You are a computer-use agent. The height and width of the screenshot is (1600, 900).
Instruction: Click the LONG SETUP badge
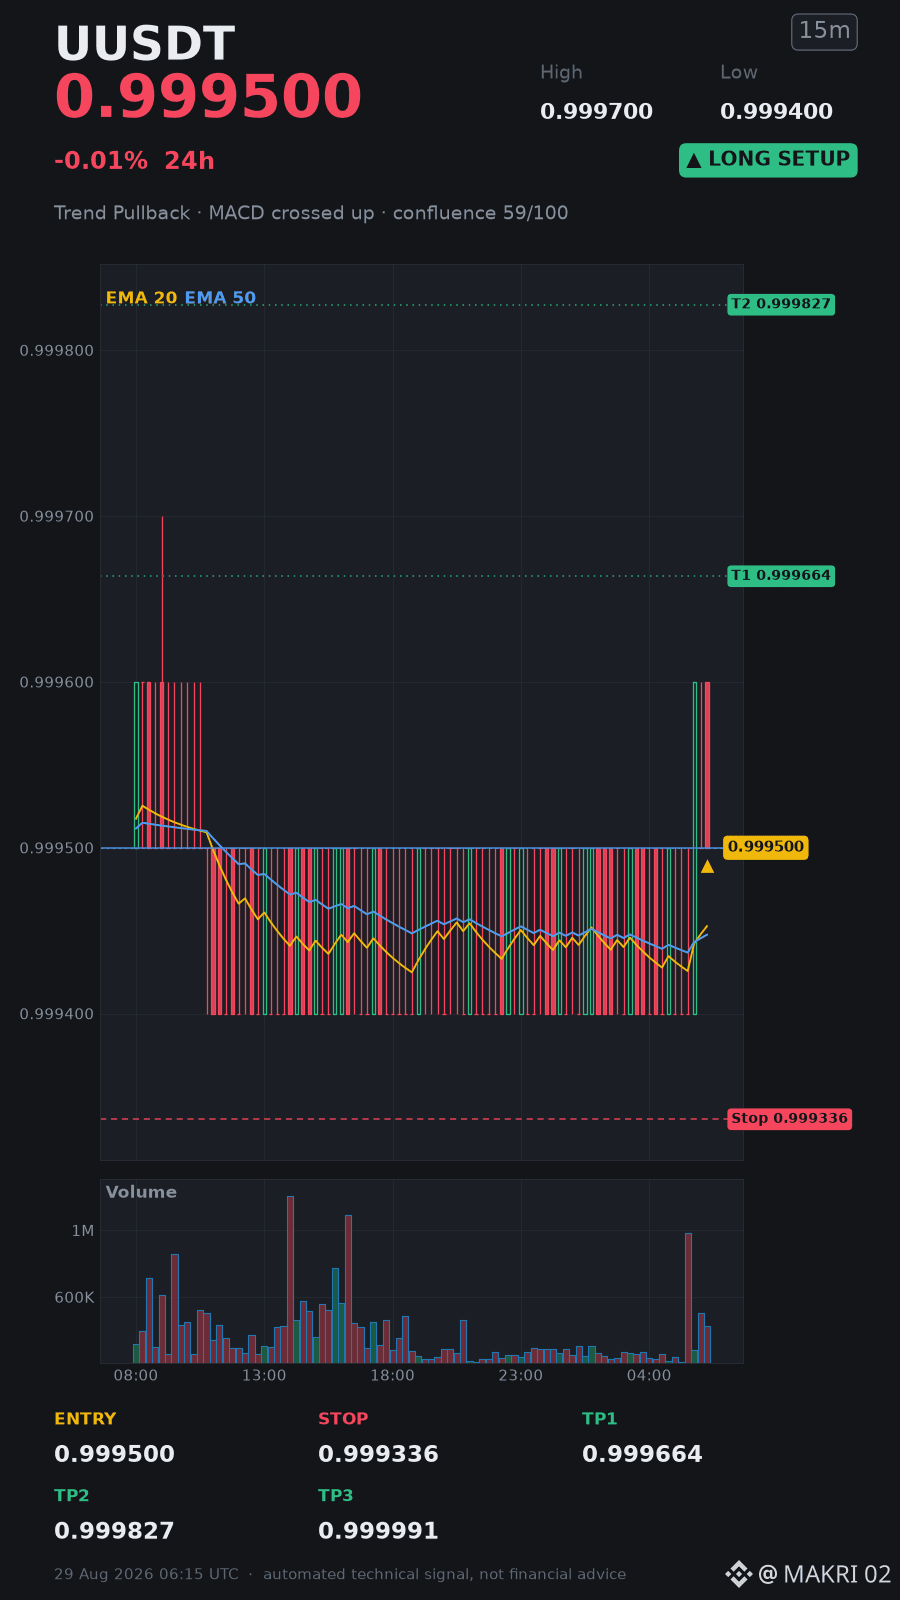768,160
